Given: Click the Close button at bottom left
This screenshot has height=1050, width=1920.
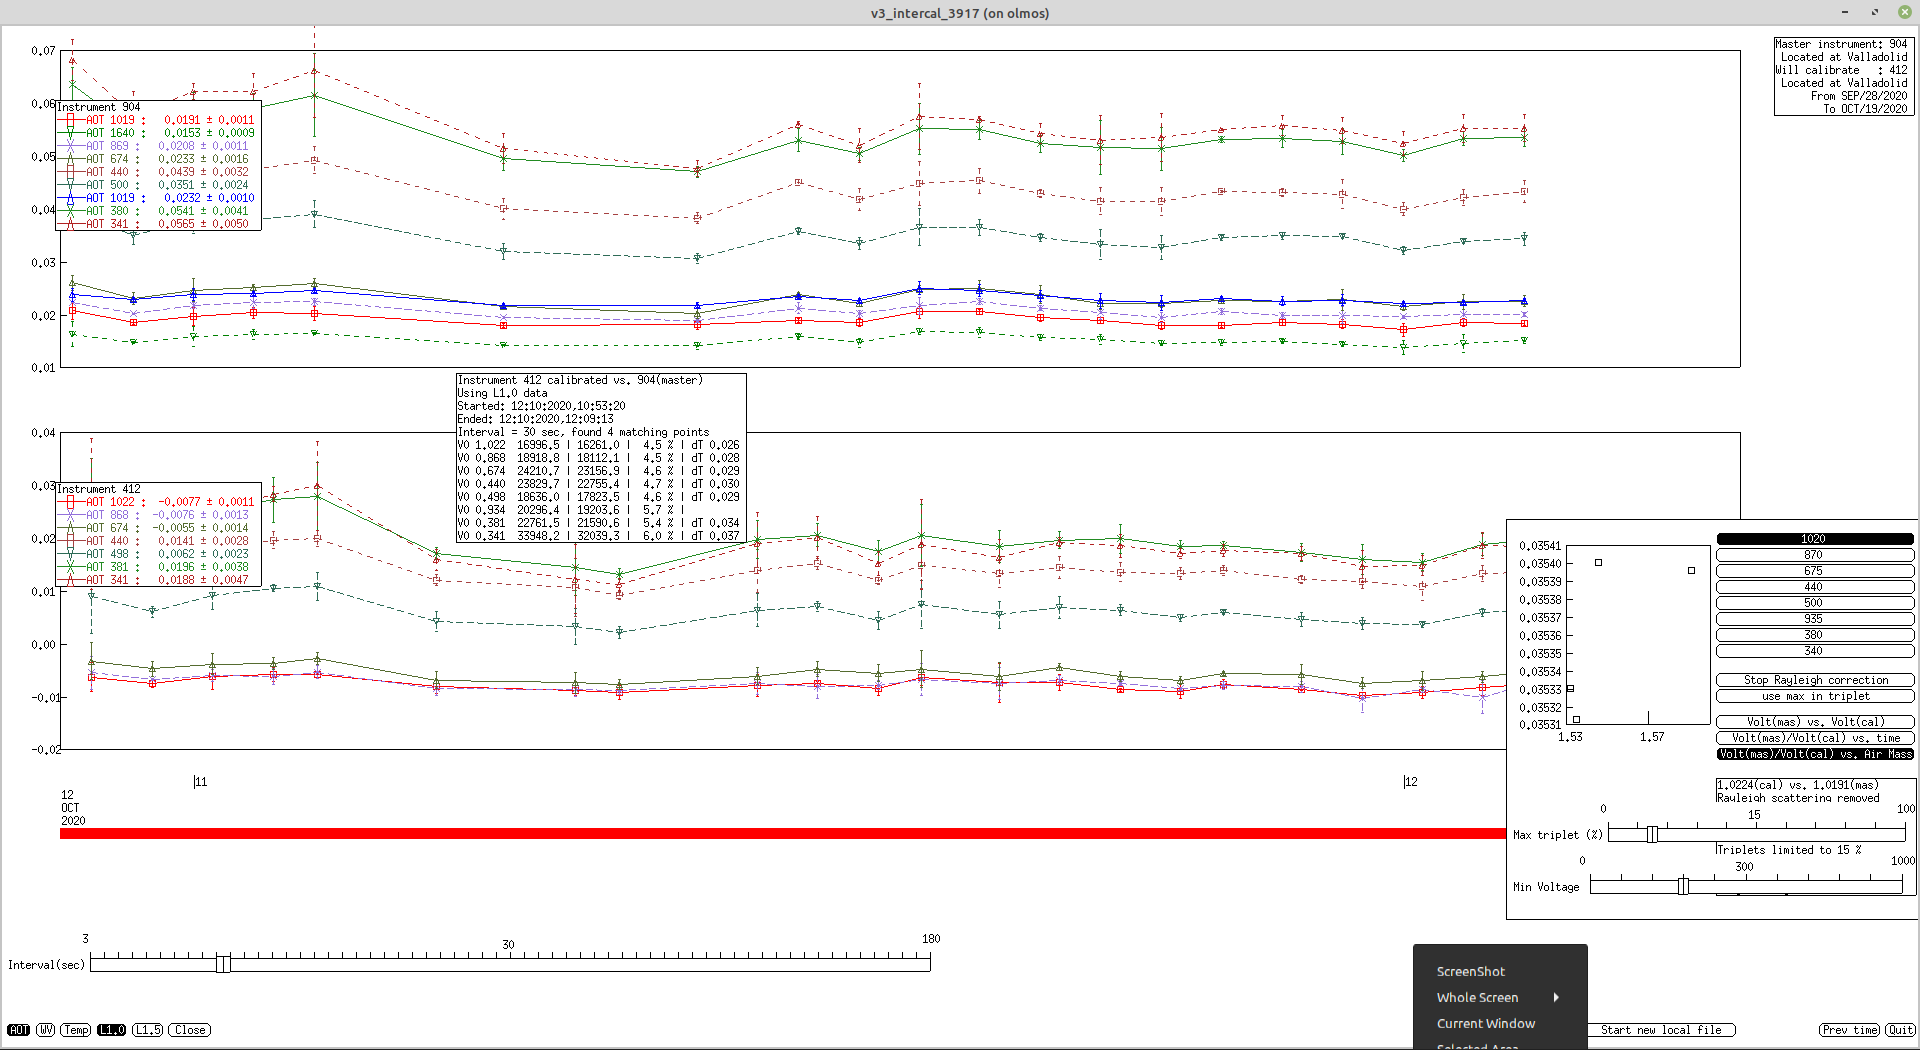Looking at the screenshot, I should pyautogui.click(x=190, y=1030).
